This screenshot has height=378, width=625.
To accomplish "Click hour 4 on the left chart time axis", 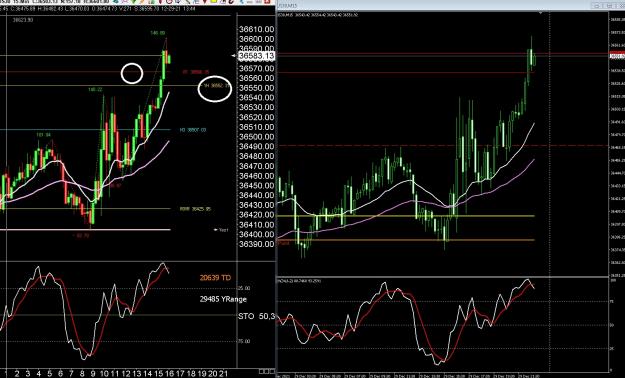I will [x=39, y=374].
